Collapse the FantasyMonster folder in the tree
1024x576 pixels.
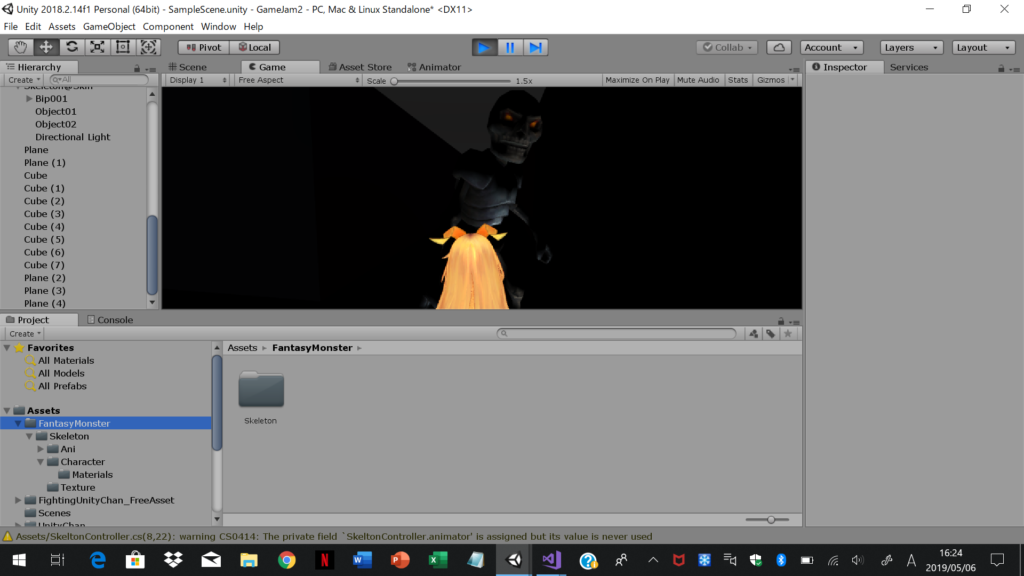point(18,424)
